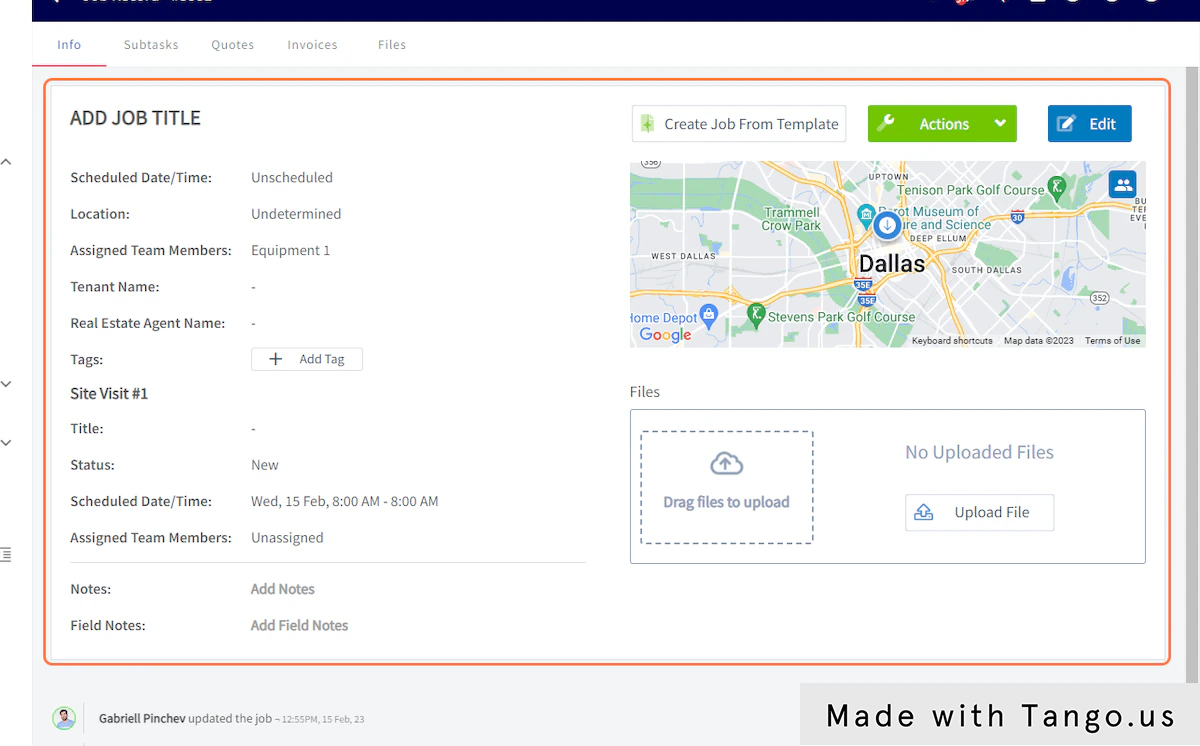Click the blue job location pin on map
1200x746 pixels.
click(887, 226)
